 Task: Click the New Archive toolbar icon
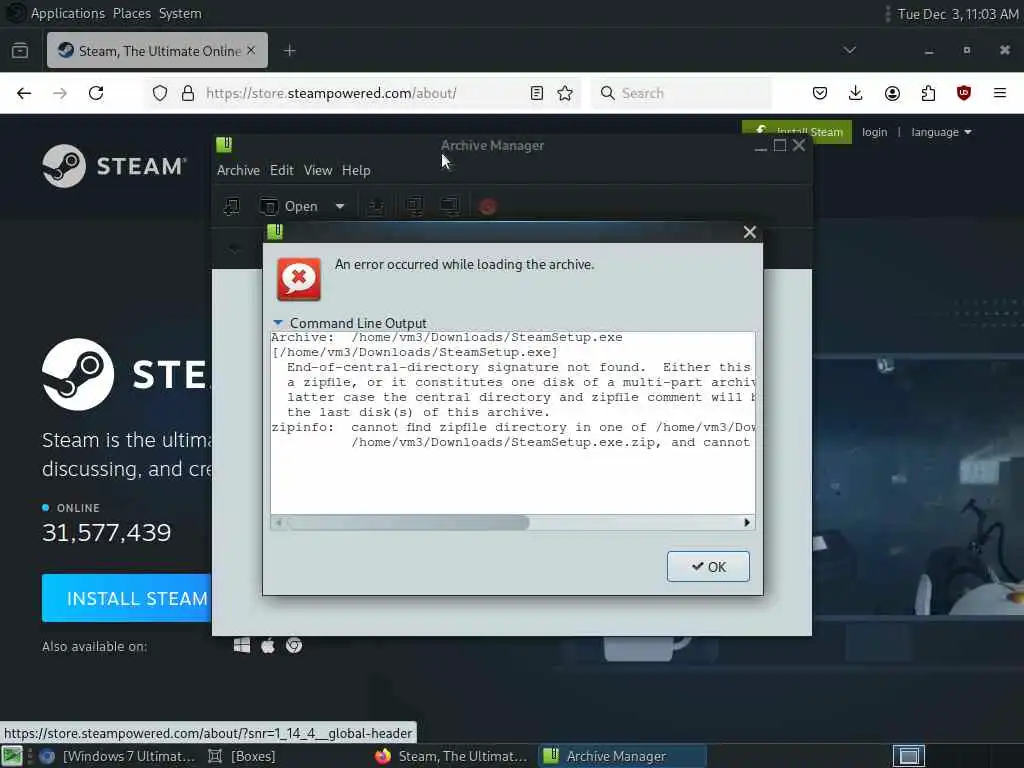click(x=231, y=206)
